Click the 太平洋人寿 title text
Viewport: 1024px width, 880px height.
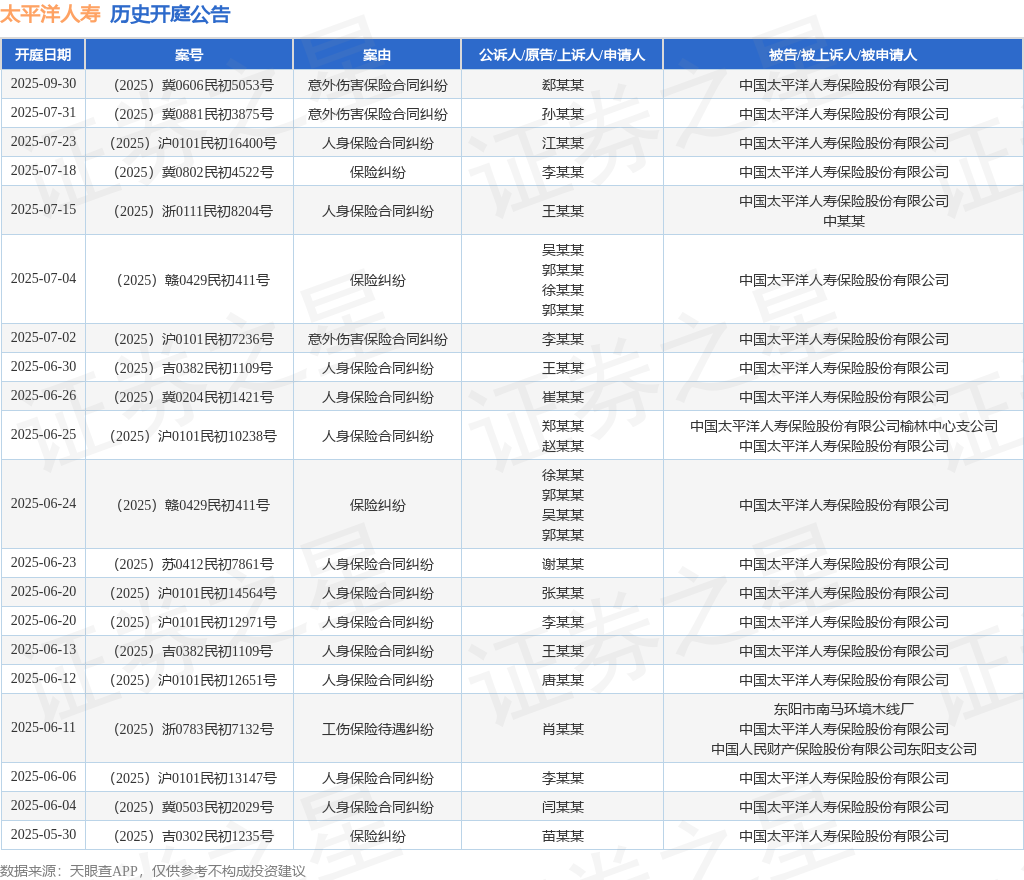(50, 14)
